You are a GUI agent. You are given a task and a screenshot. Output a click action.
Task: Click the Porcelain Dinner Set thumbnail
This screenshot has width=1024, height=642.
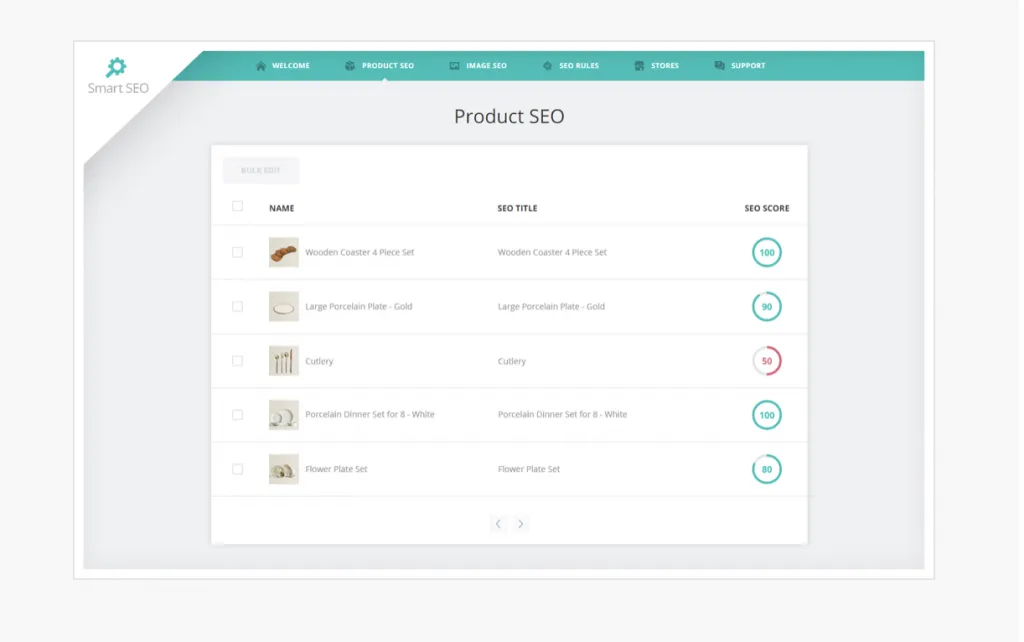click(283, 415)
